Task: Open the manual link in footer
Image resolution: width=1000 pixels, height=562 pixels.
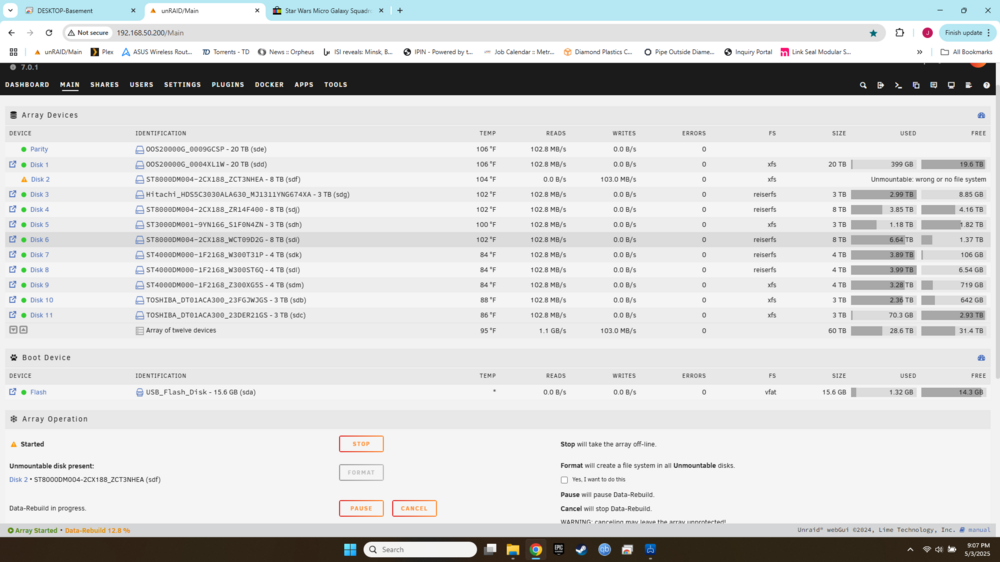Action: (x=980, y=530)
